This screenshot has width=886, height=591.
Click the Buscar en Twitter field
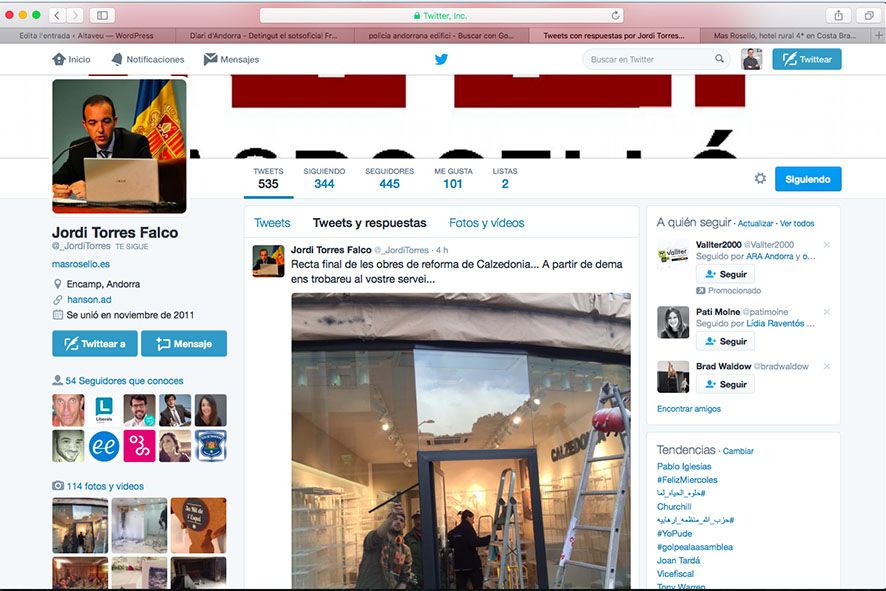click(650, 59)
